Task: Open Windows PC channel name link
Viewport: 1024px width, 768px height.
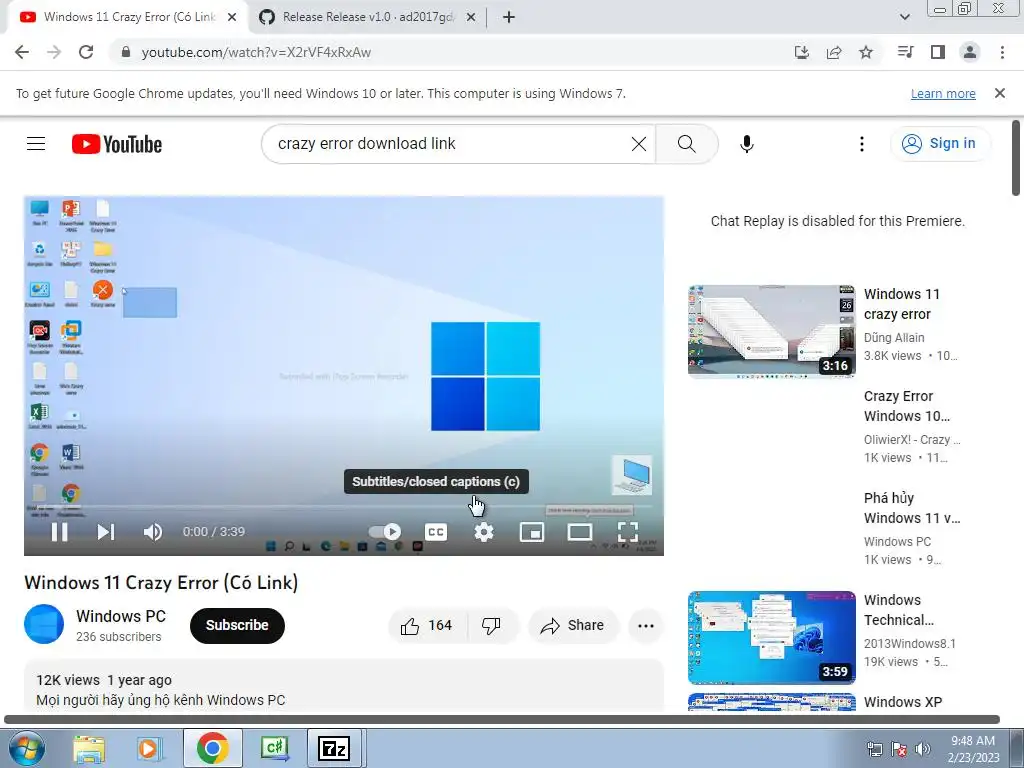Action: 121,616
